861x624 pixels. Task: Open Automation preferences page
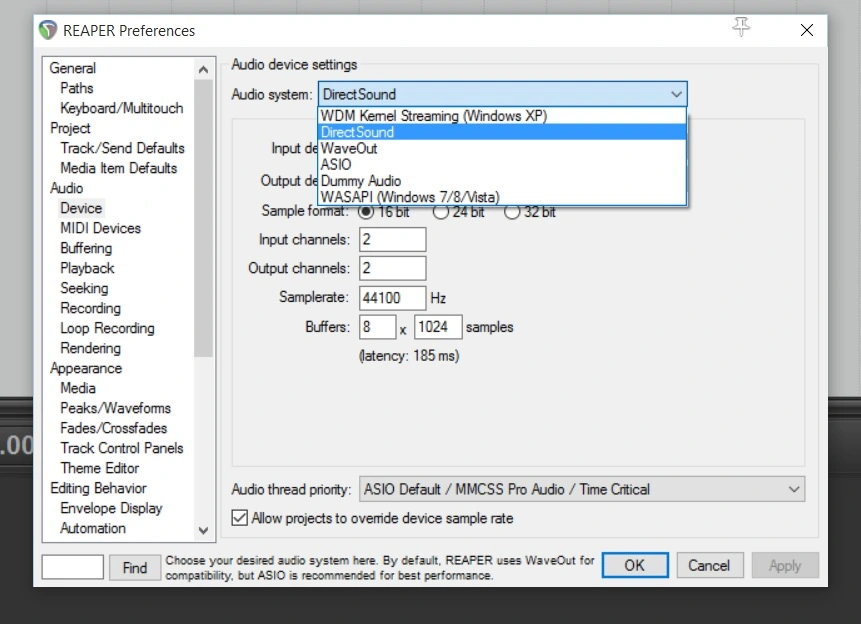coord(93,528)
